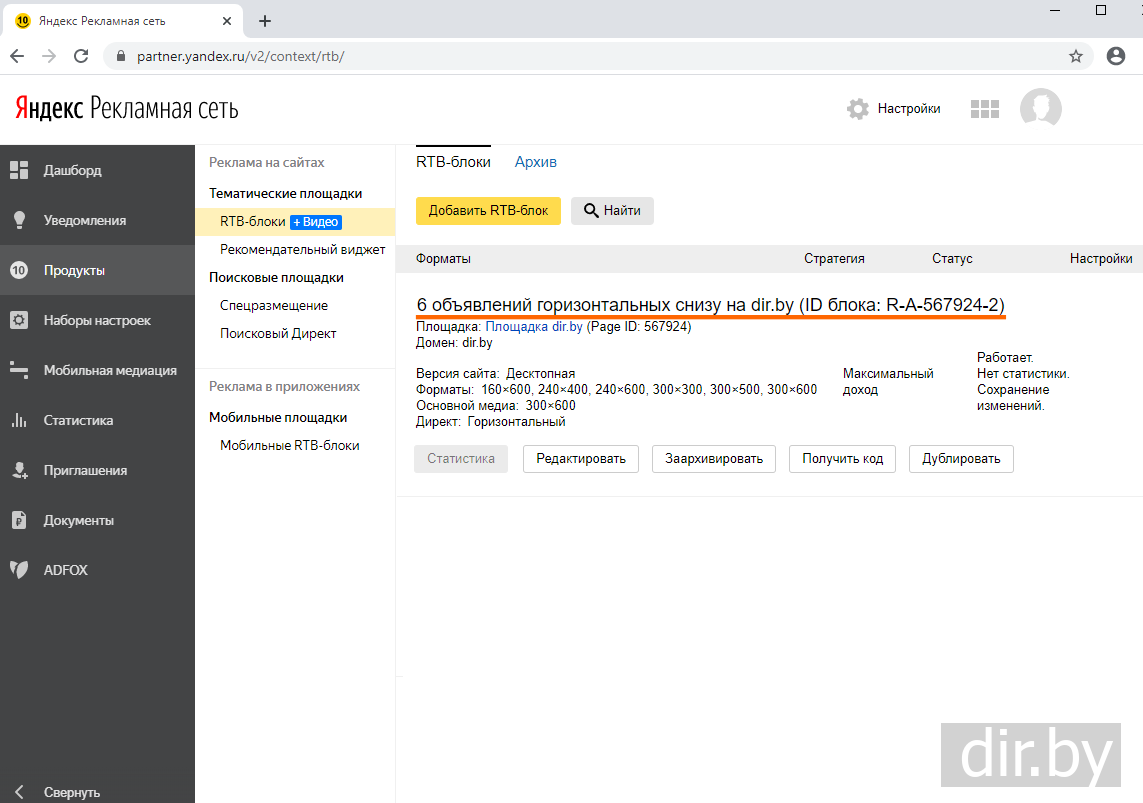Open the Yandex services grid icon
Image resolution: width=1143 pixels, height=803 pixels.
click(985, 109)
